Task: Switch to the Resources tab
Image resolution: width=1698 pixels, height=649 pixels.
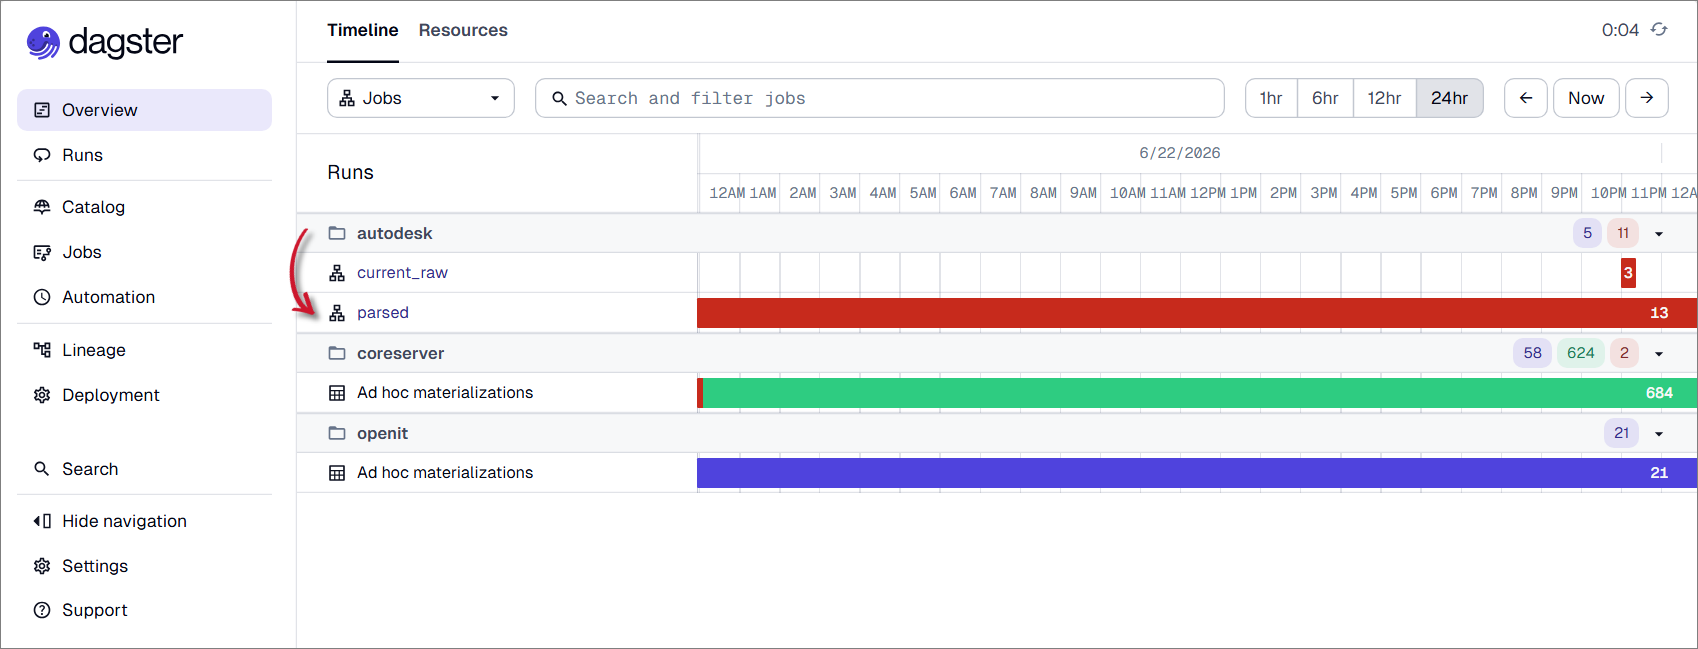Action: point(463,30)
